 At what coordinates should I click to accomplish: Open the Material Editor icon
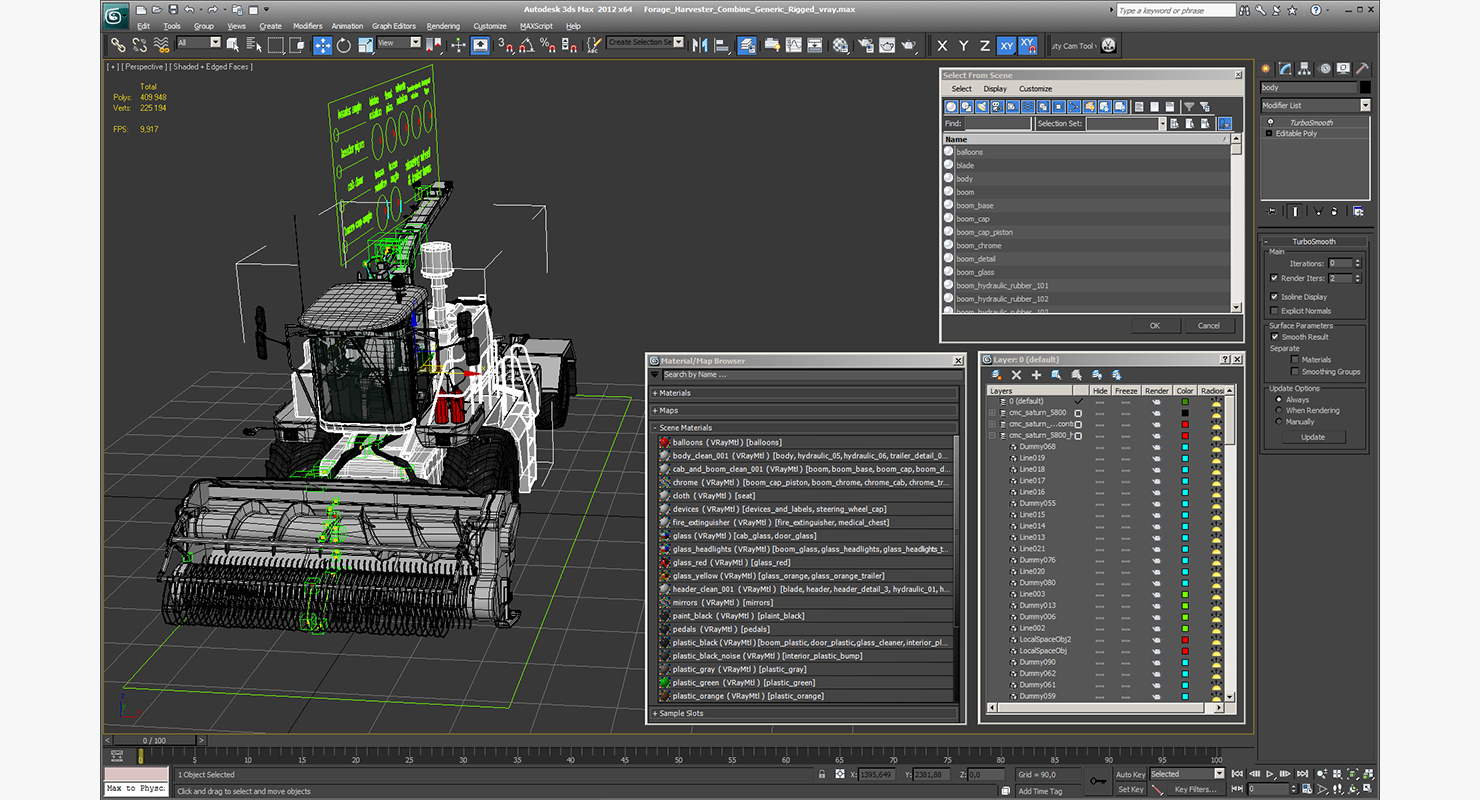(x=840, y=45)
